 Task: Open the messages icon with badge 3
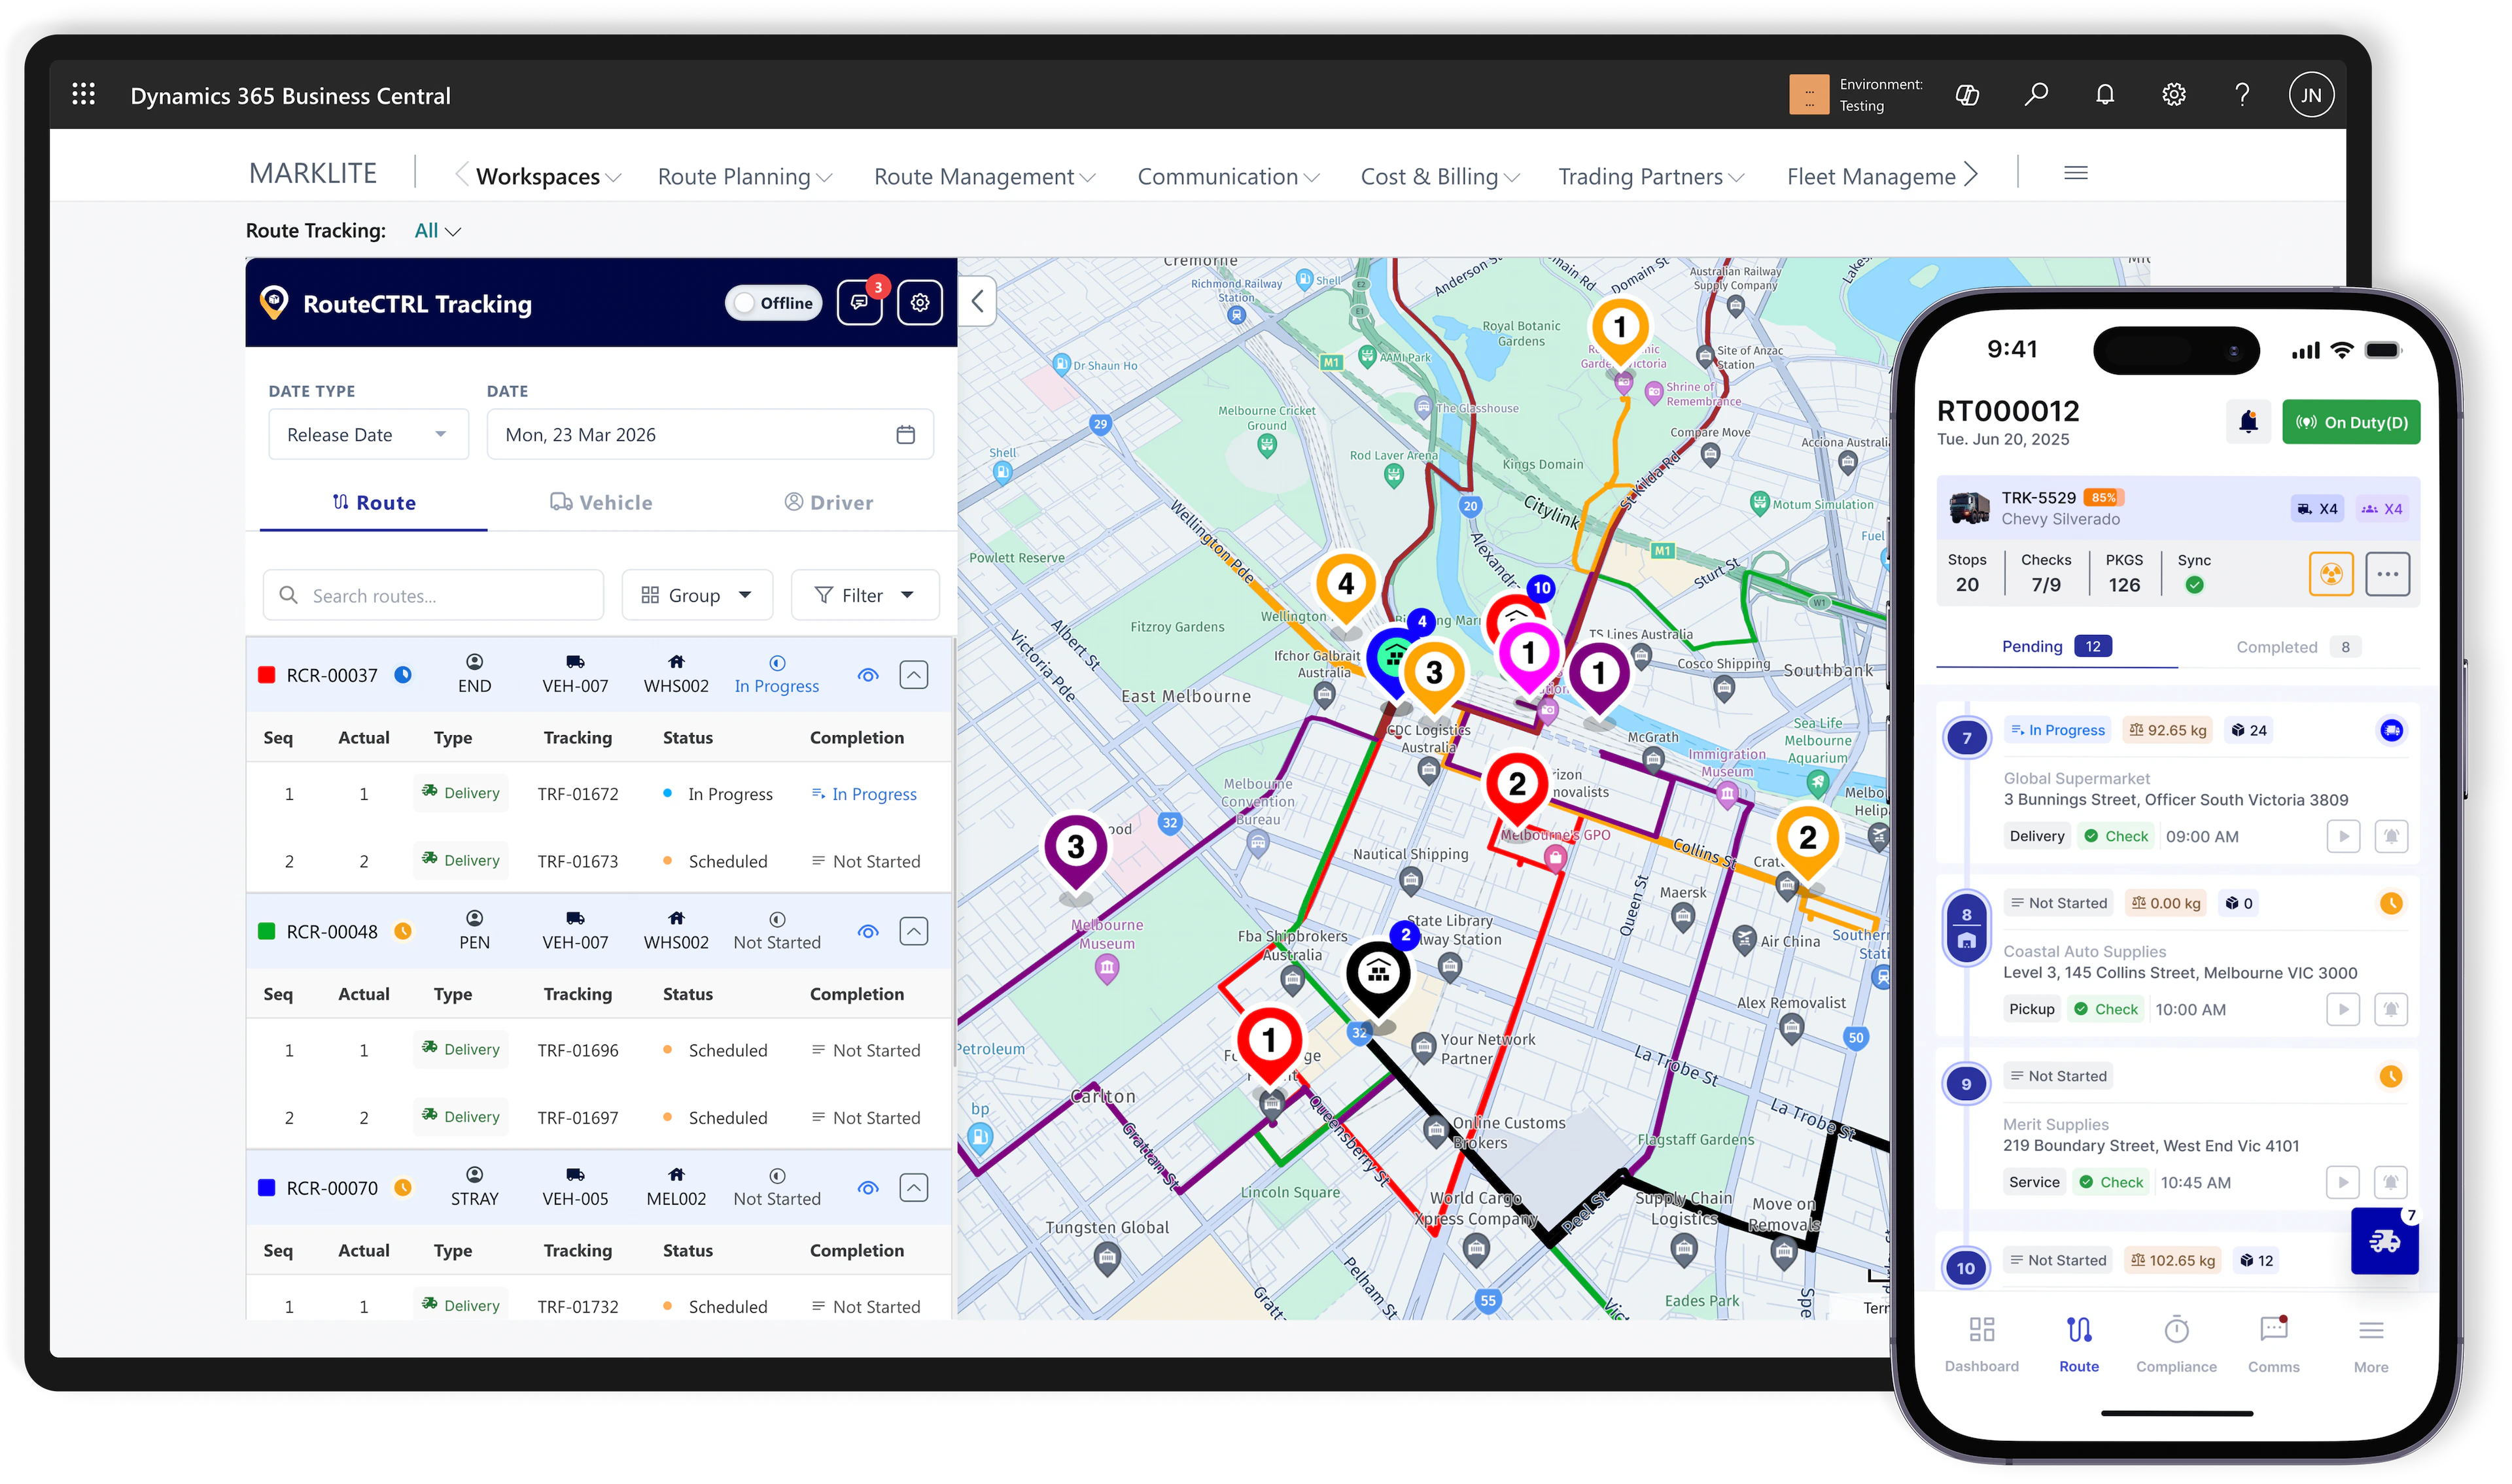(x=860, y=303)
